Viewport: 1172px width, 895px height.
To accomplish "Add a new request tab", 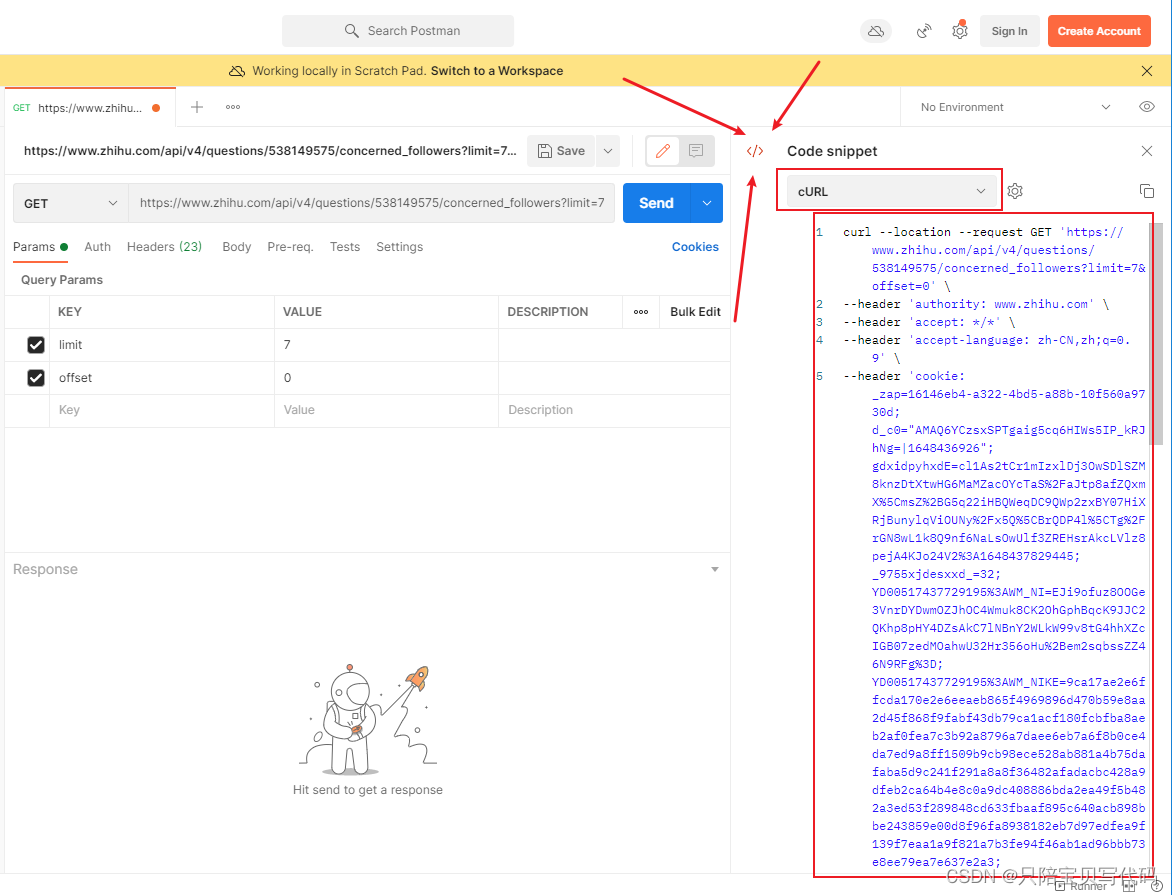I will [197, 107].
